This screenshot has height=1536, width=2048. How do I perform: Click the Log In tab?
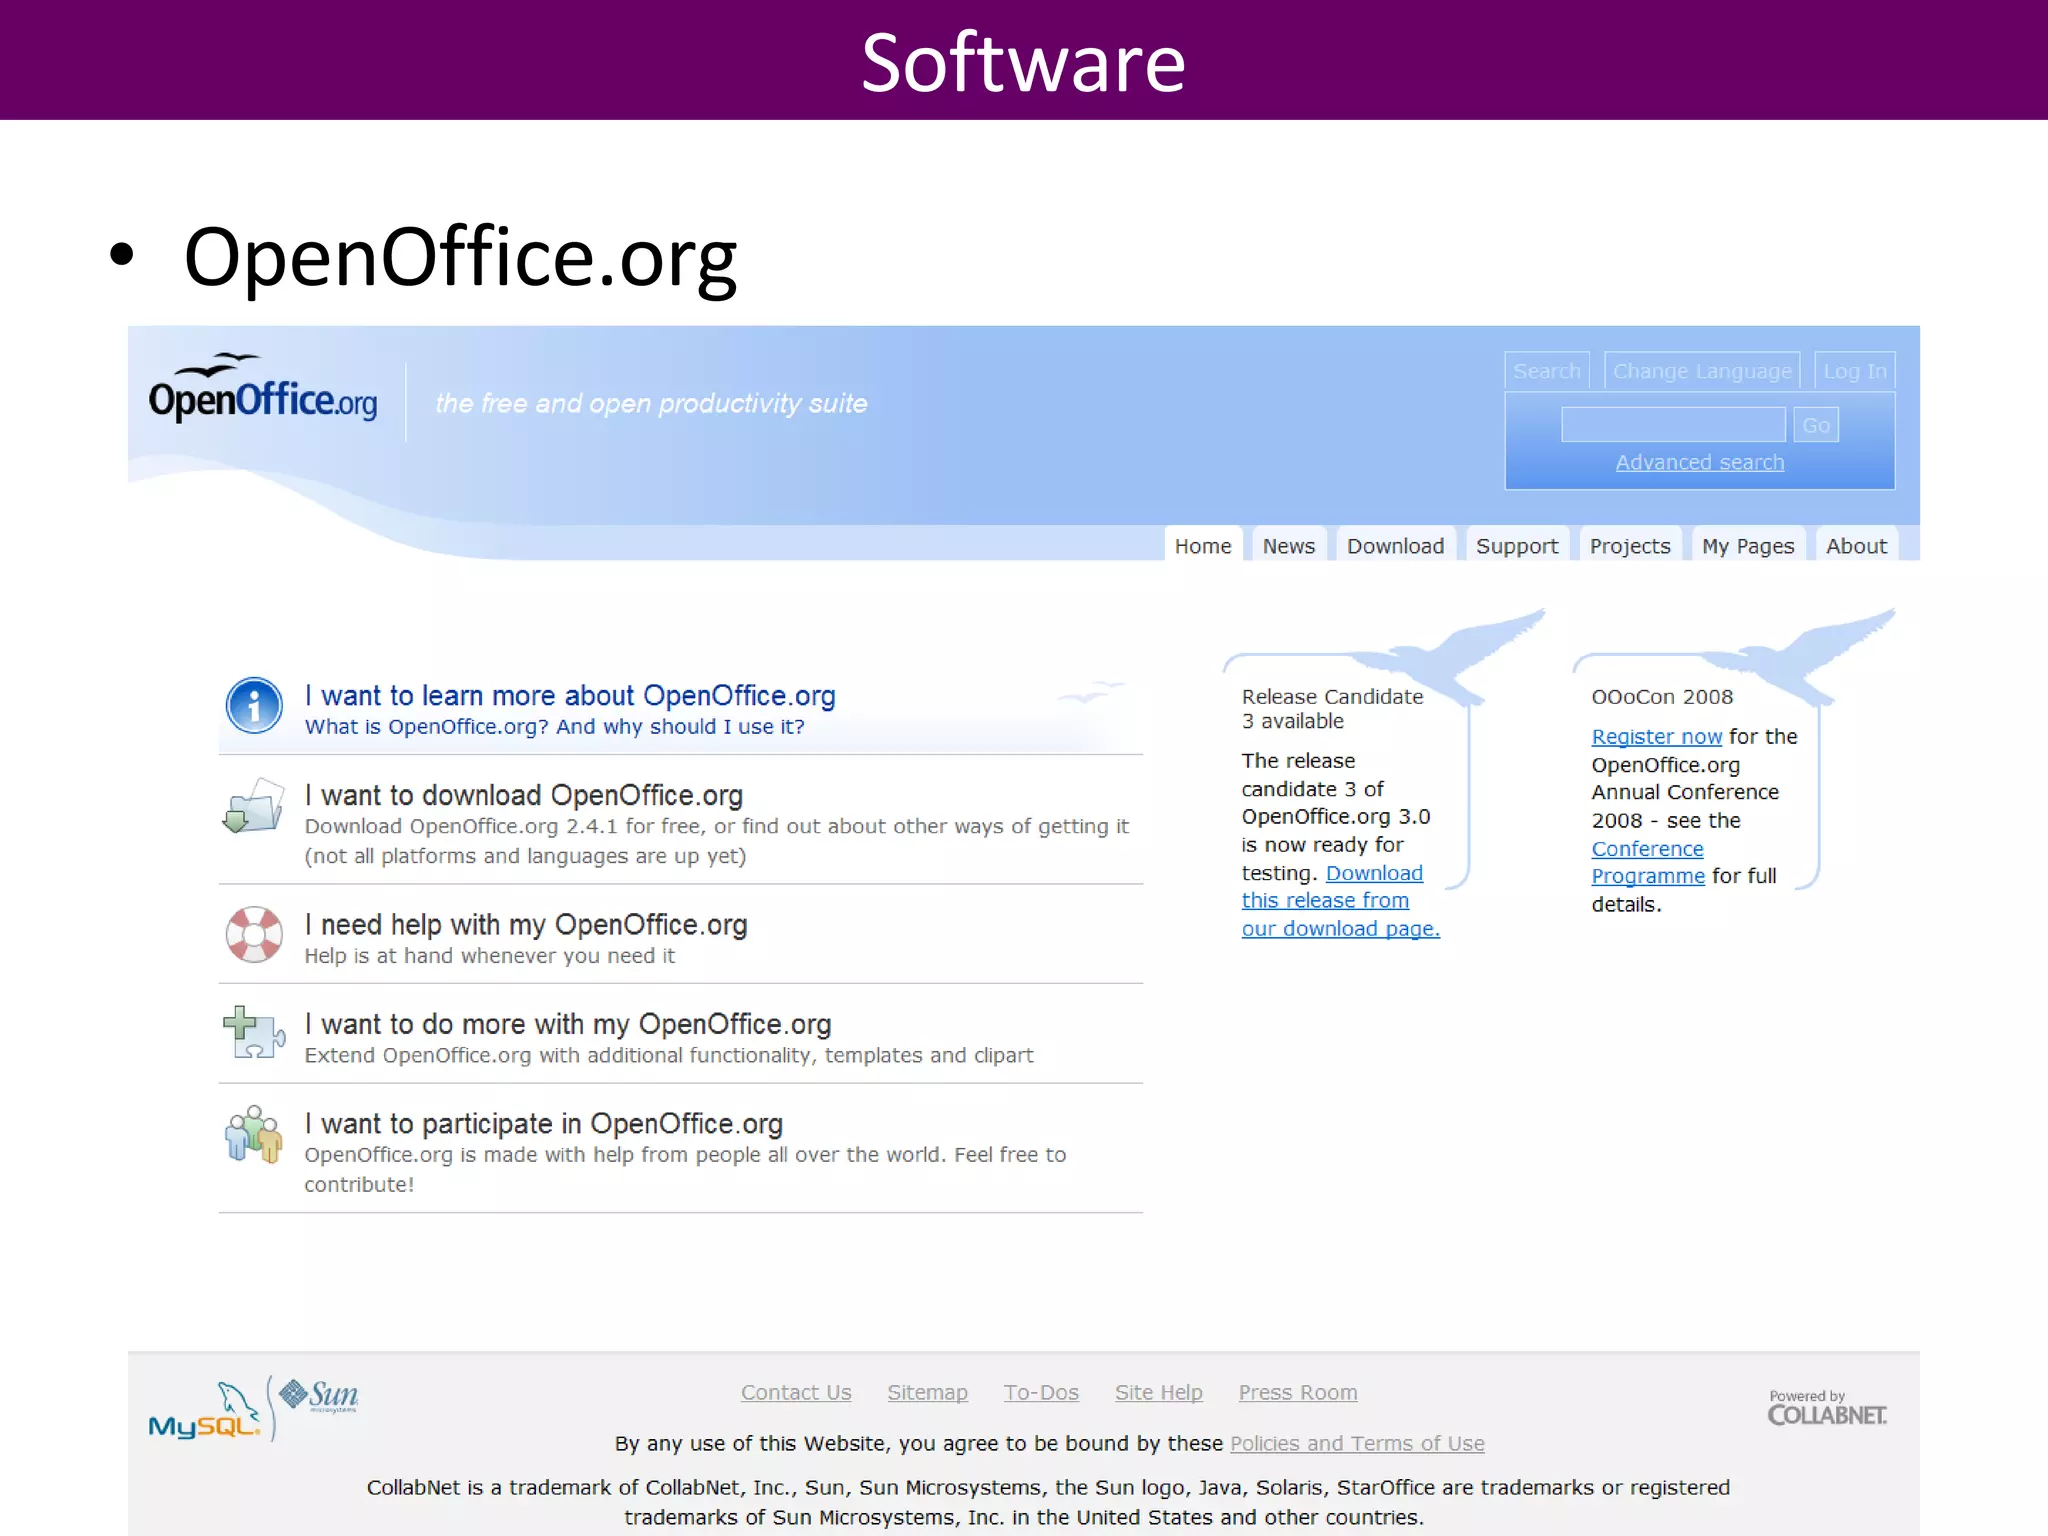[1854, 371]
